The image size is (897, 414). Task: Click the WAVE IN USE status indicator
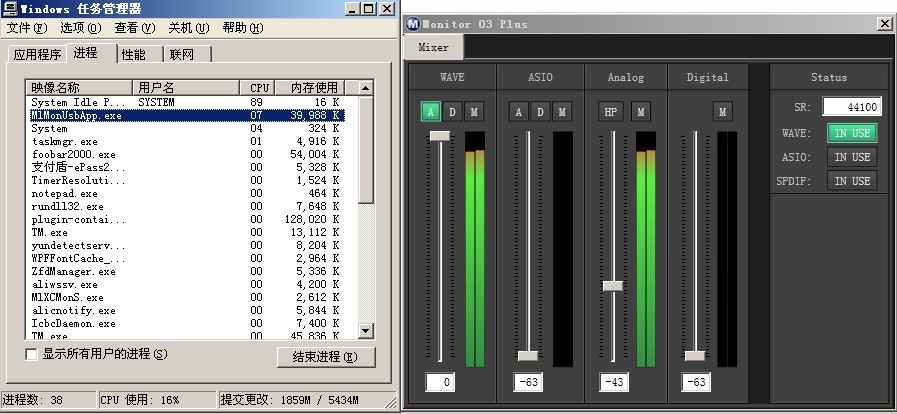coord(852,132)
